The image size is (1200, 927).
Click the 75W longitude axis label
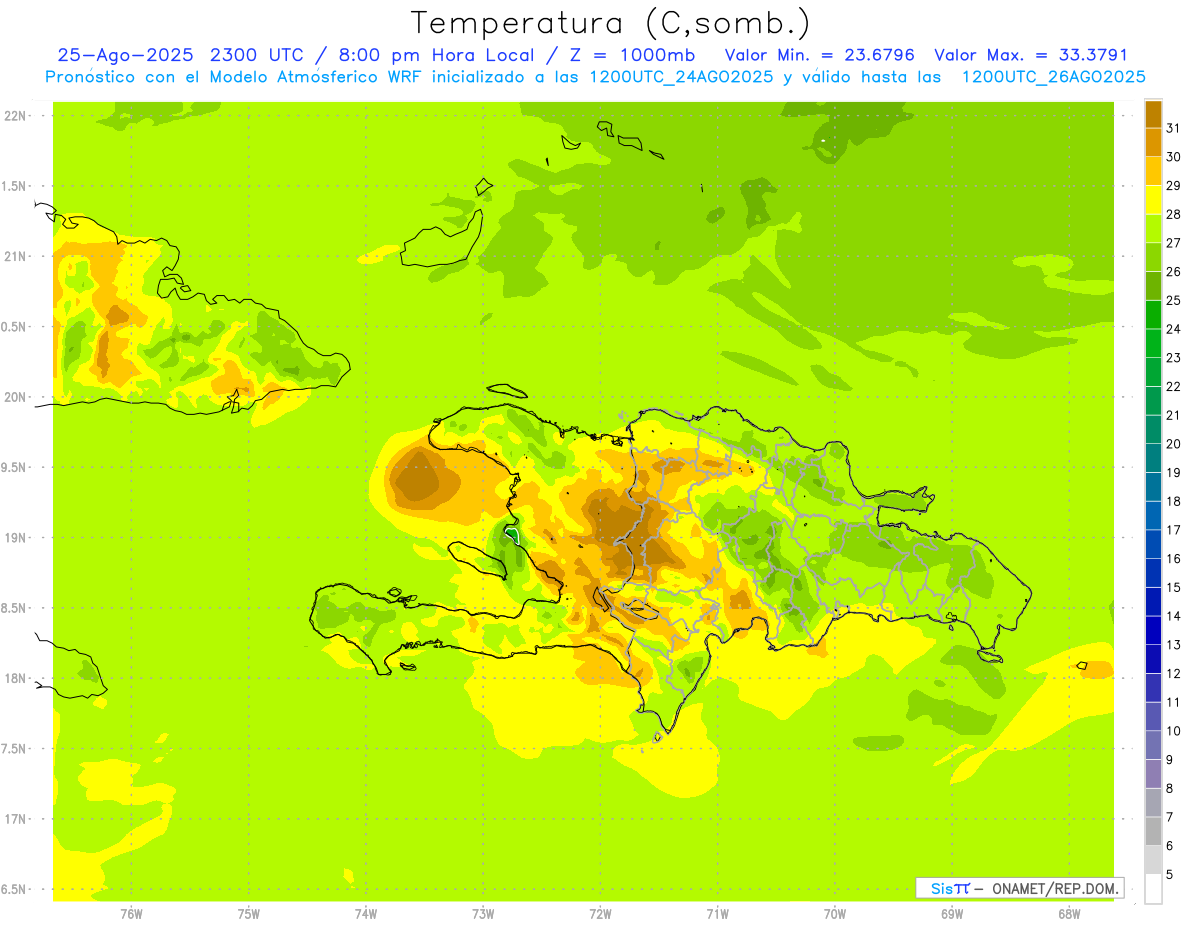[x=249, y=914]
